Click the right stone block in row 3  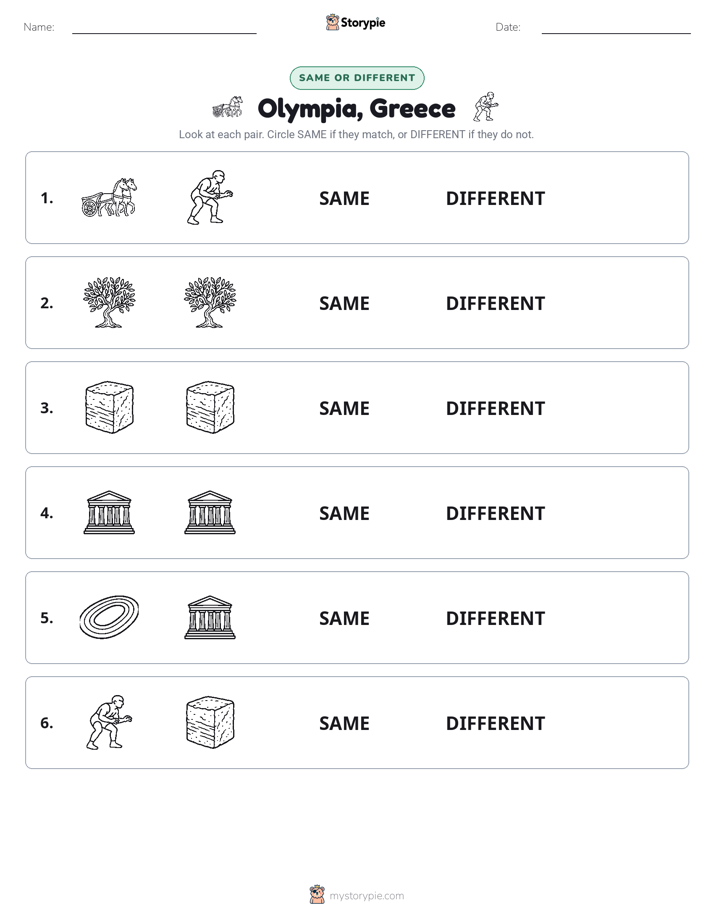pyautogui.click(x=210, y=407)
